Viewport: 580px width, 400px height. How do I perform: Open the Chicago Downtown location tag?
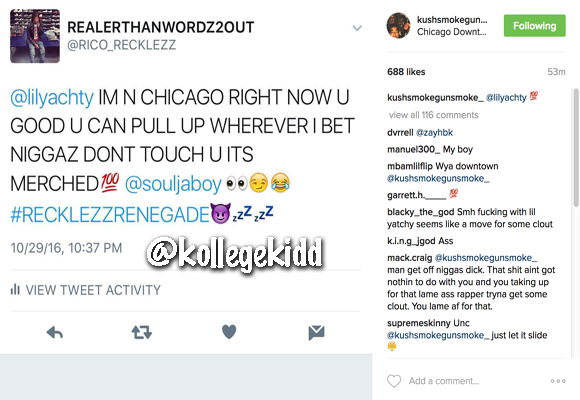(452, 32)
